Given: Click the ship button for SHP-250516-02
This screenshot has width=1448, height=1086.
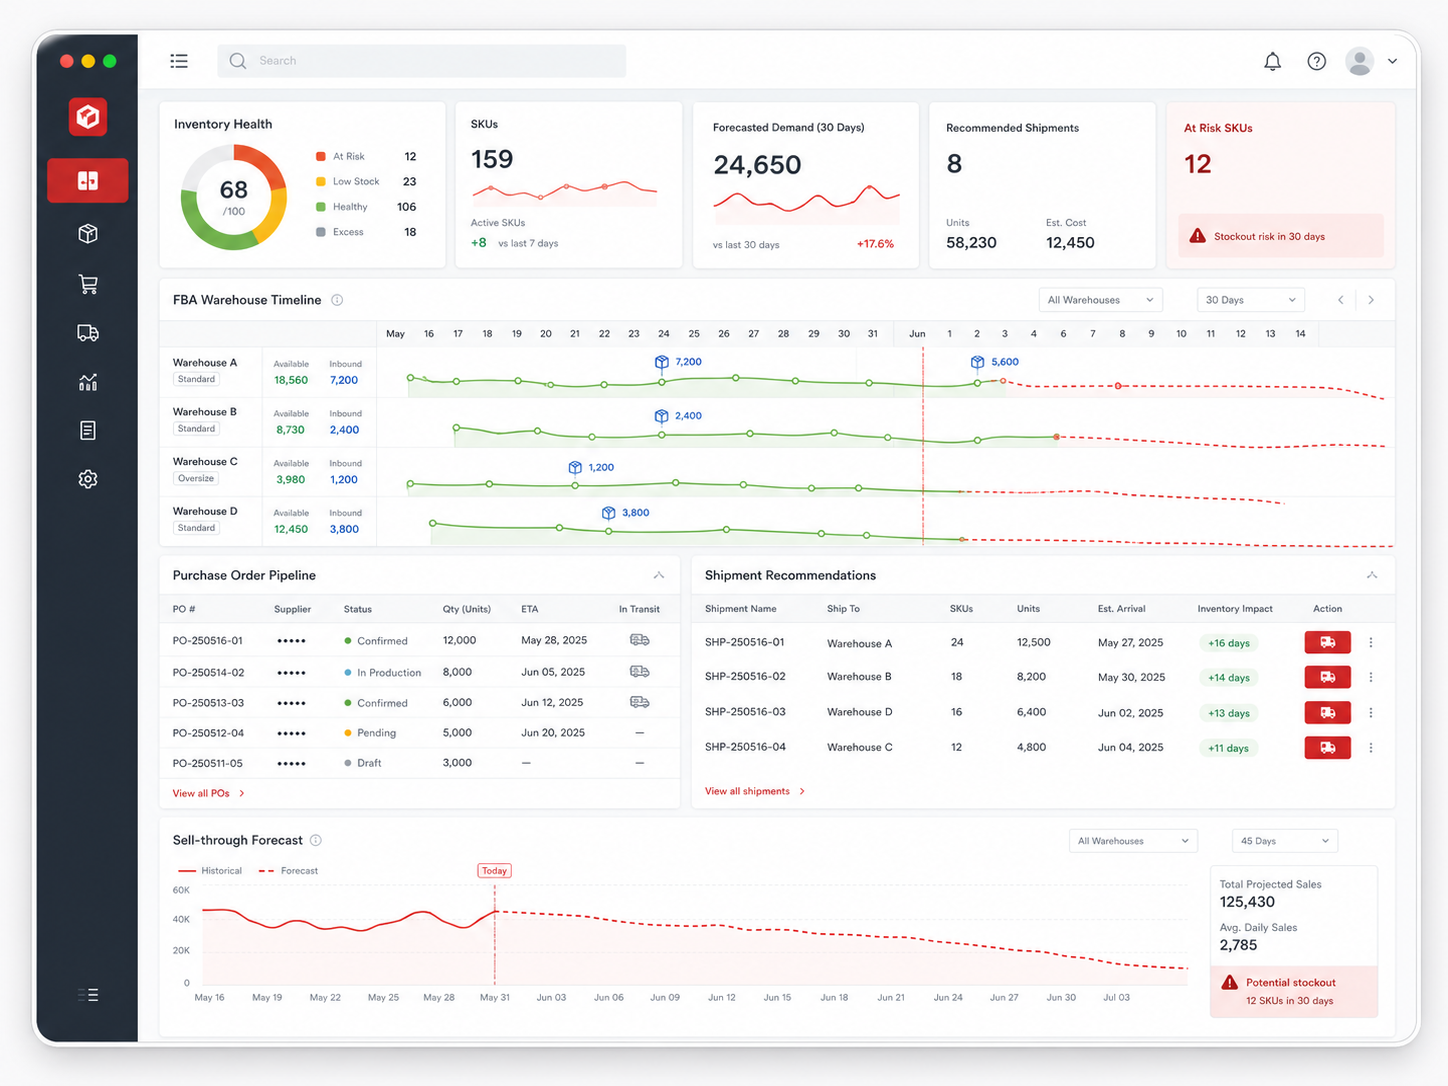Looking at the screenshot, I should coord(1327,677).
